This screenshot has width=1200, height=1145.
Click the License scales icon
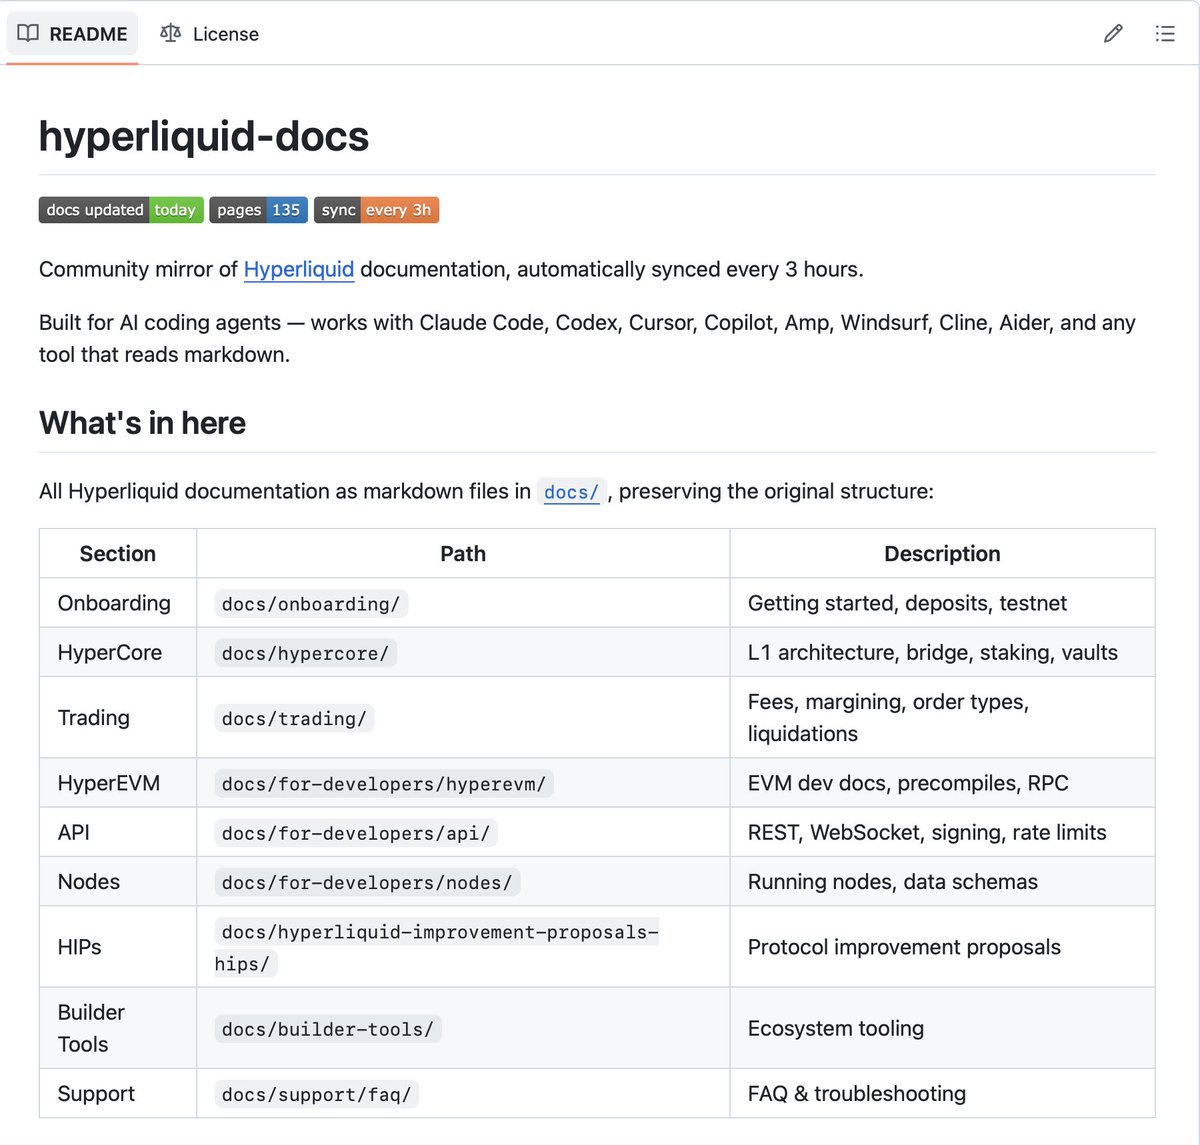pyautogui.click(x=171, y=33)
